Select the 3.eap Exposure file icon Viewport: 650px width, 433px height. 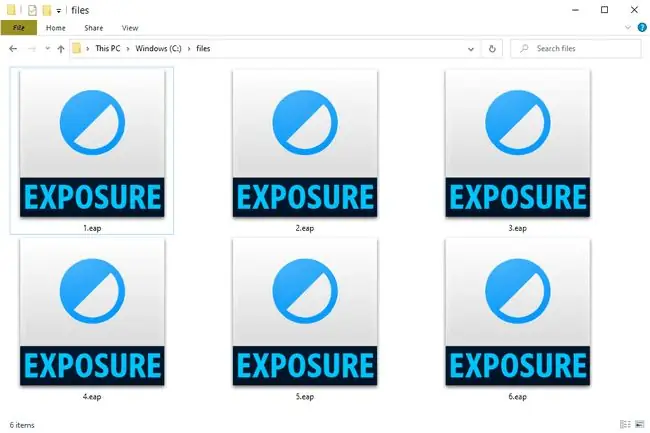point(517,144)
